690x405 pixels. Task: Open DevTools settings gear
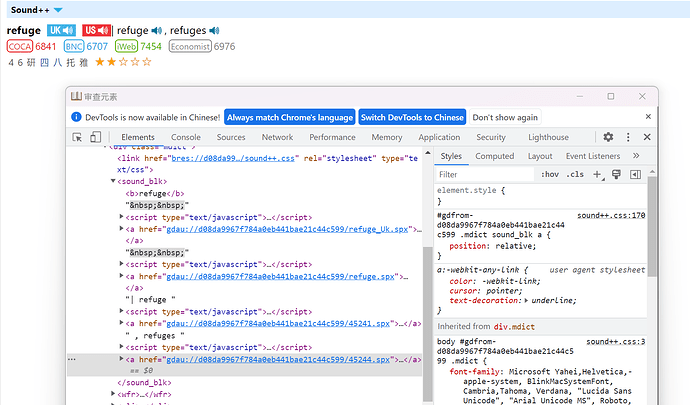pyautogui.click(x=608, y=137)
